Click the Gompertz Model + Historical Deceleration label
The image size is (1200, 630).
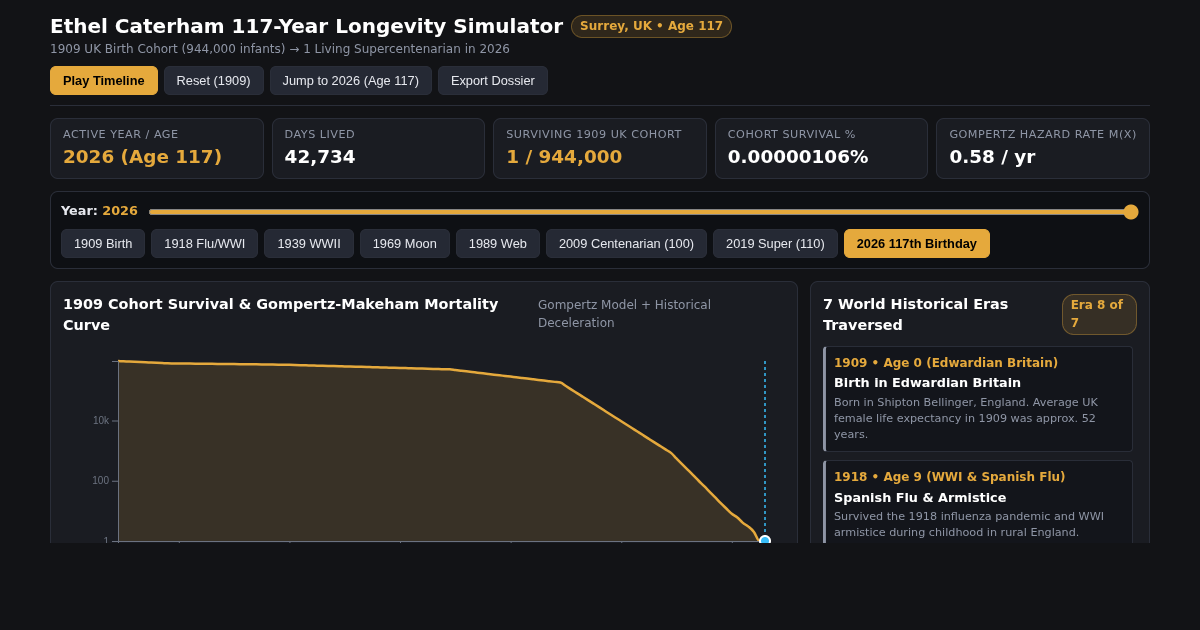624,314
